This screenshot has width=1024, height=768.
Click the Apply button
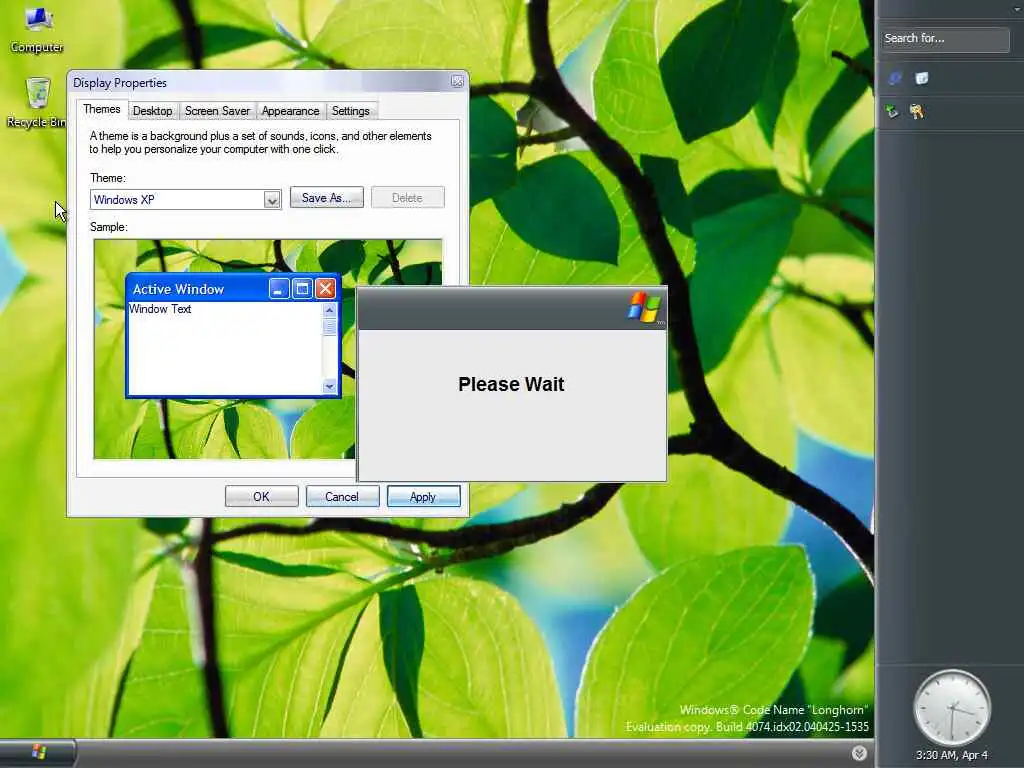(423, 497)
